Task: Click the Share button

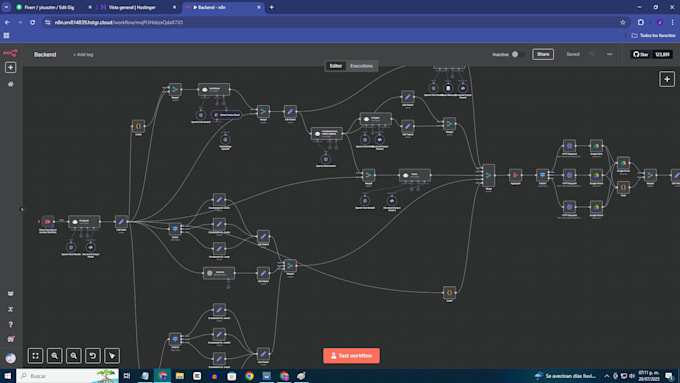Action: pyautogui.click(x=543, y=54)
